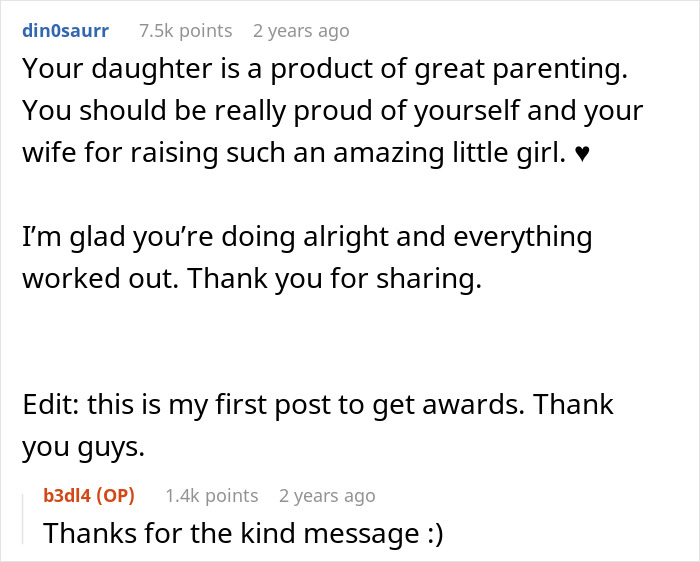Click the 'I'm glad you're doing alright' line

pyautogui.click(x=307, y=237)
